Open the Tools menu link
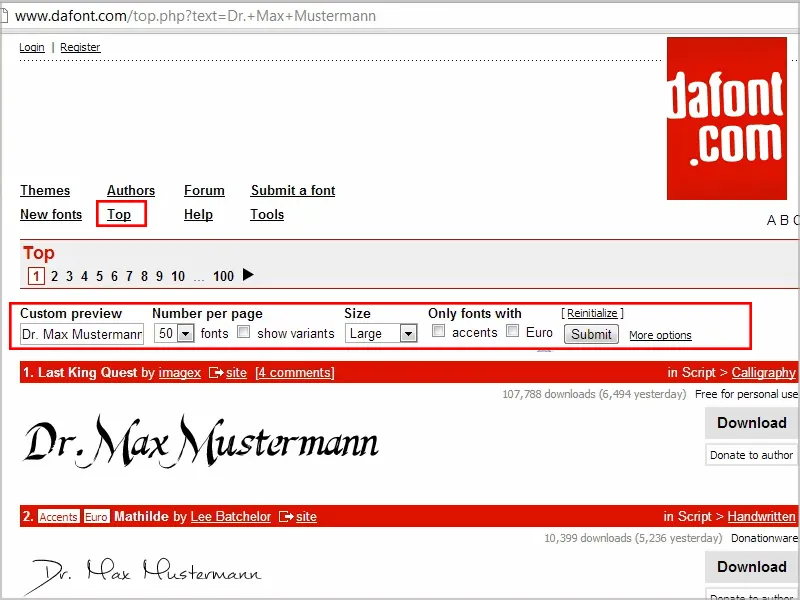Viewport: 800px width, 600px height. pyautogui.click(x=267, y=214)
